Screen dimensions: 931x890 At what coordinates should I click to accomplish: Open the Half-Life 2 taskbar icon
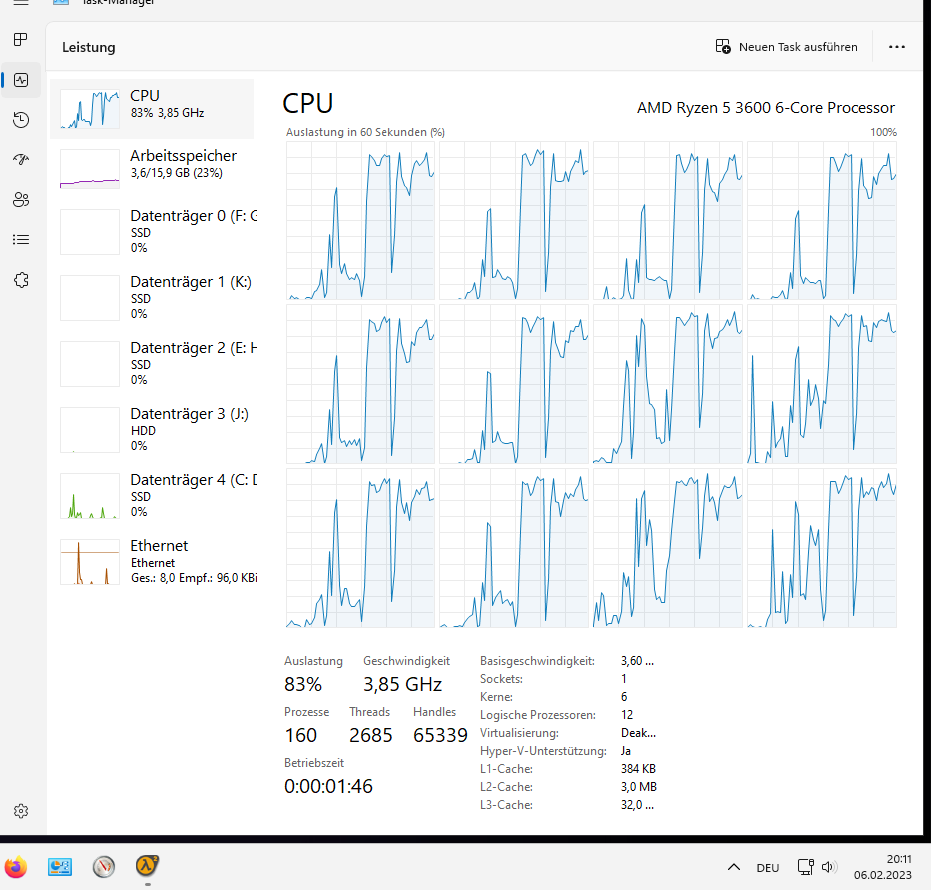[147, 866]
